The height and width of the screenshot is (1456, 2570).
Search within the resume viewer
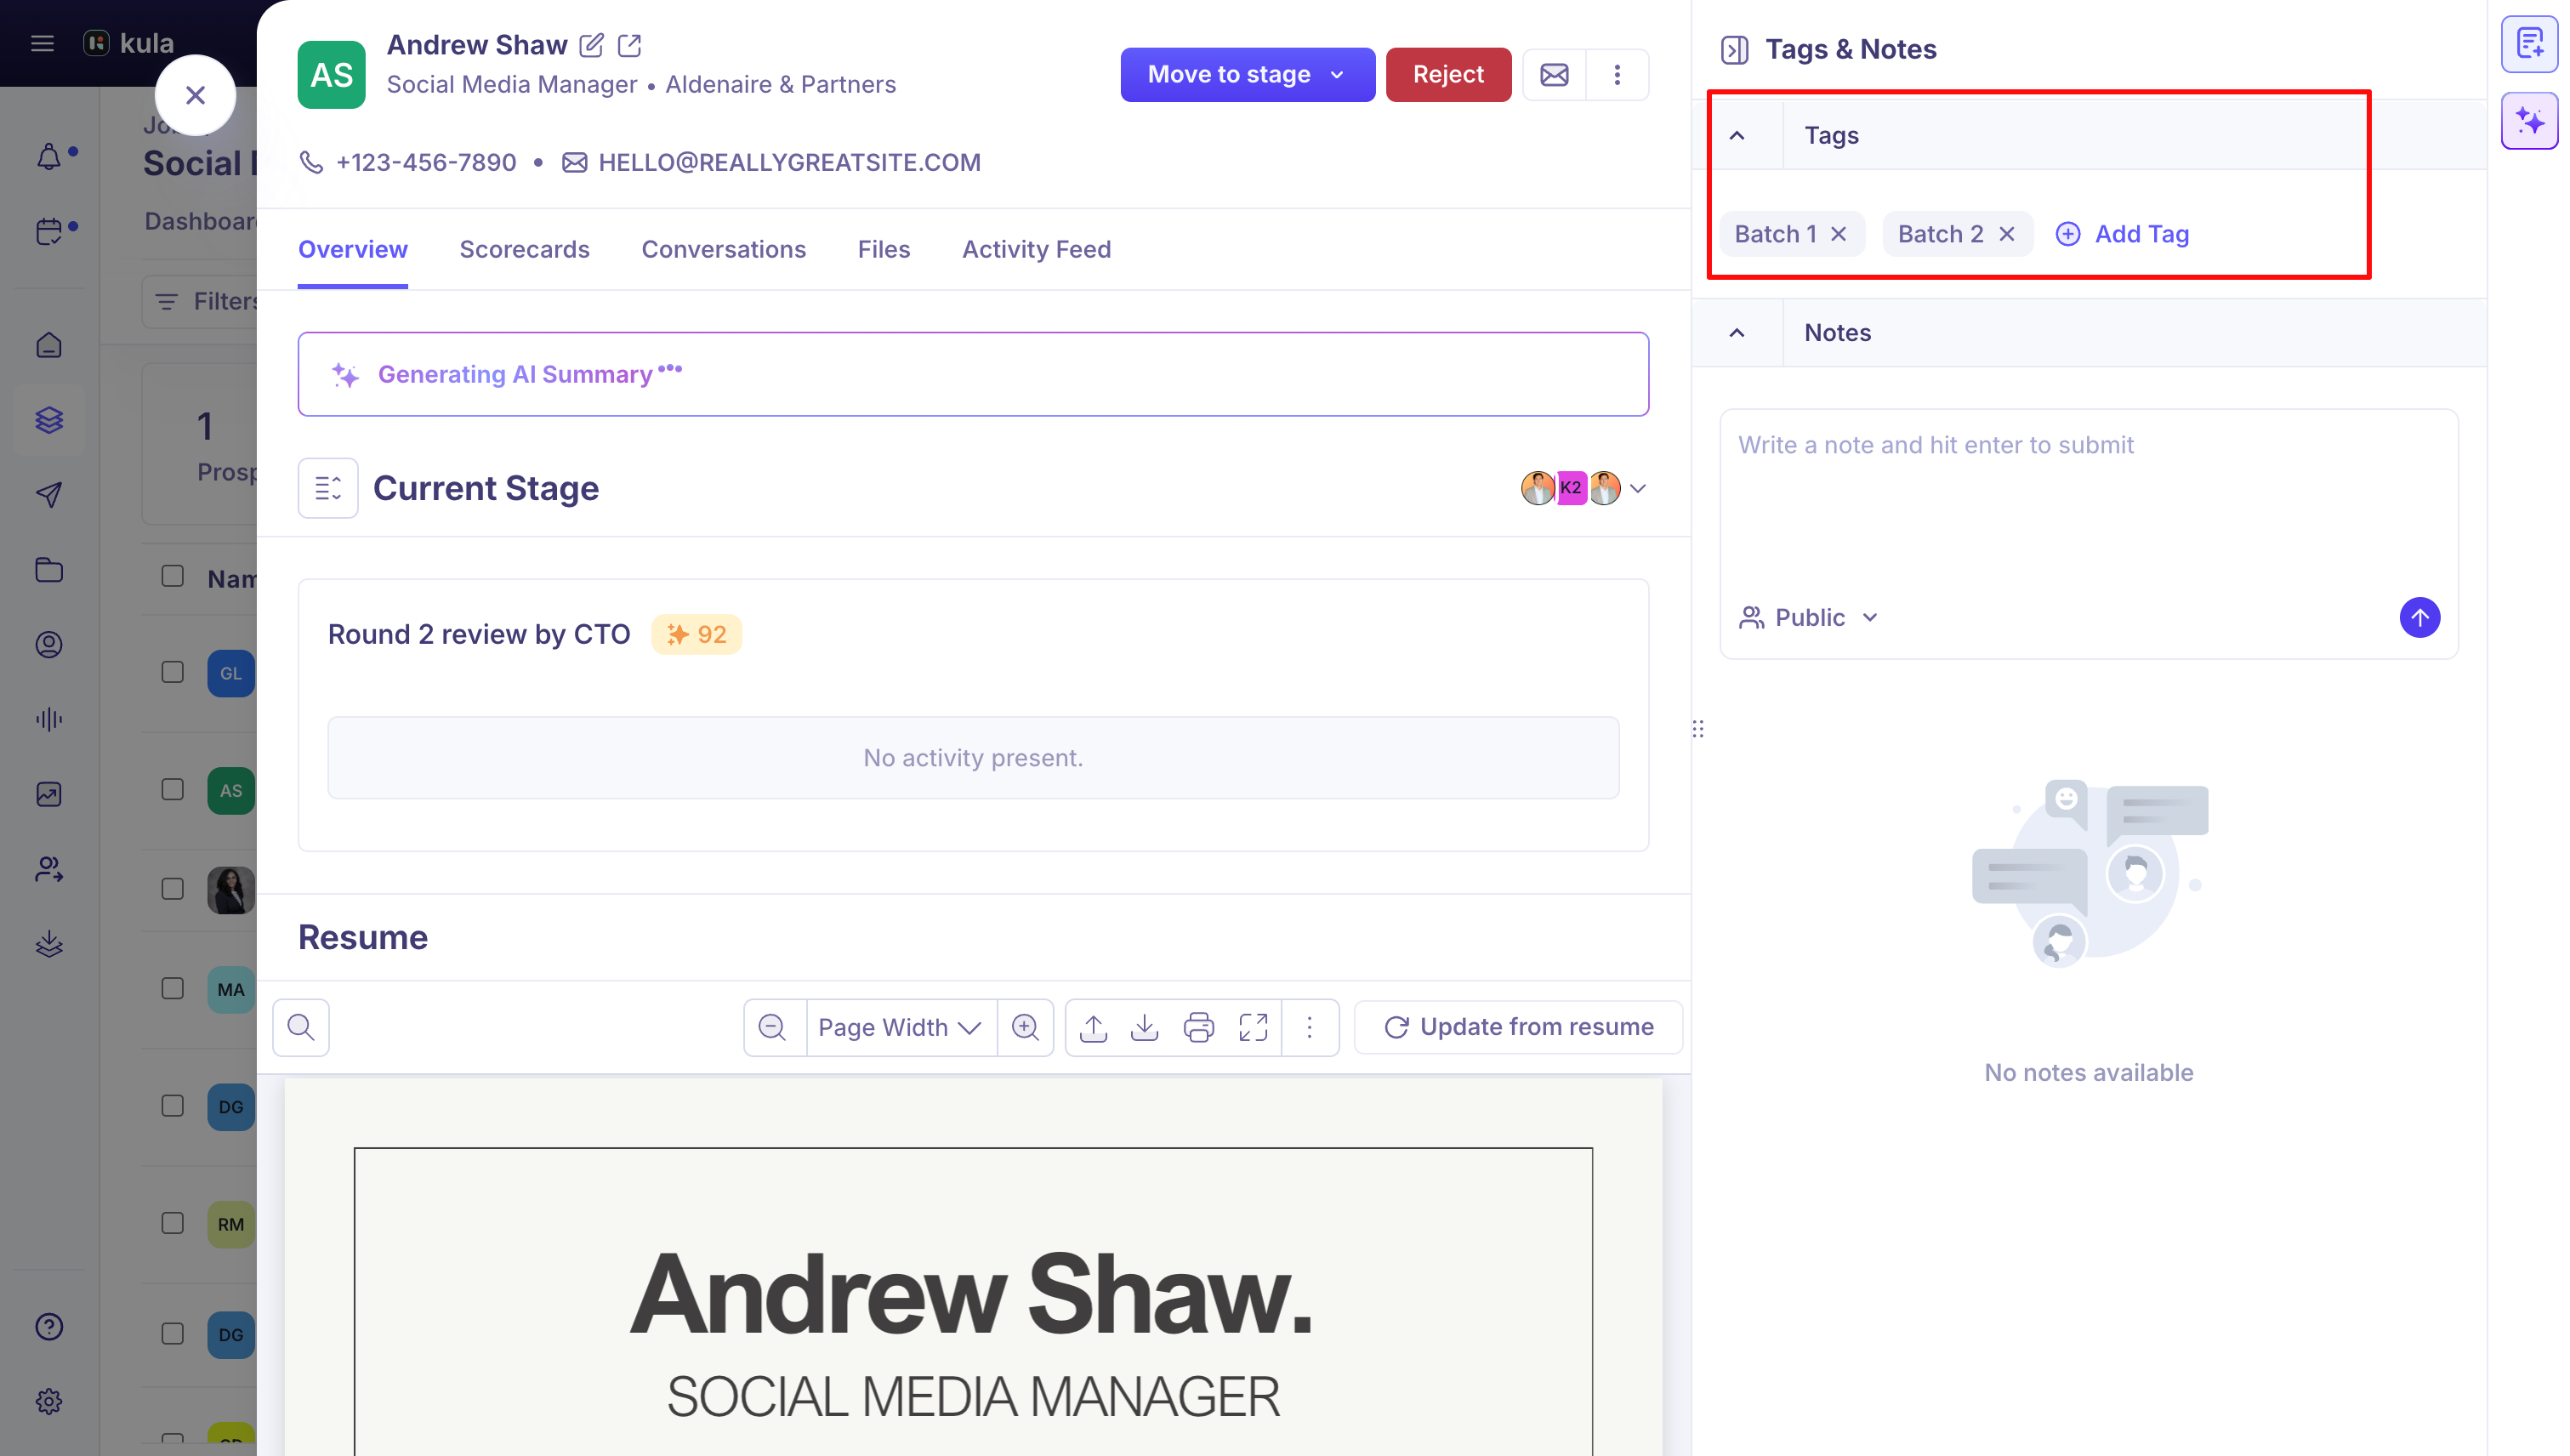[x=301, y=1027]
